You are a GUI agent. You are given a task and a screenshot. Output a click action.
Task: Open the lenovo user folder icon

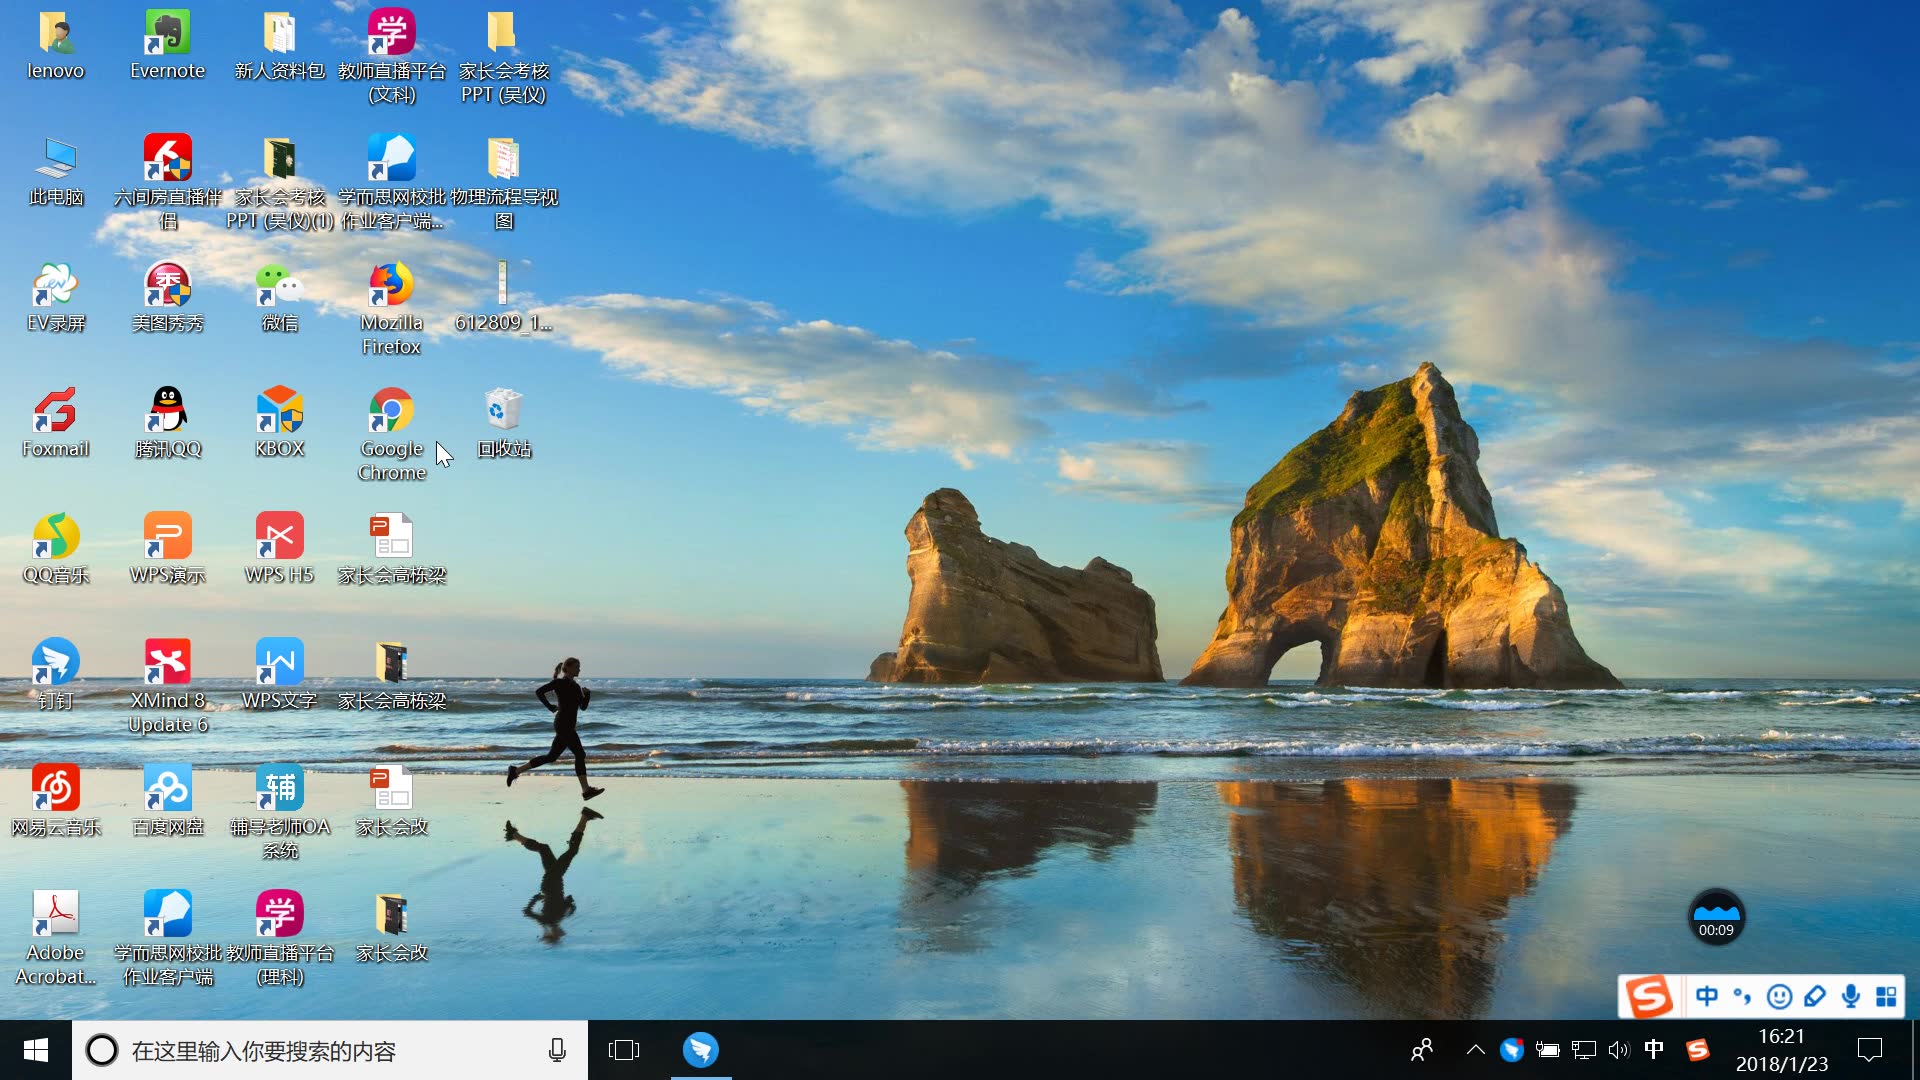pos(56,45)
